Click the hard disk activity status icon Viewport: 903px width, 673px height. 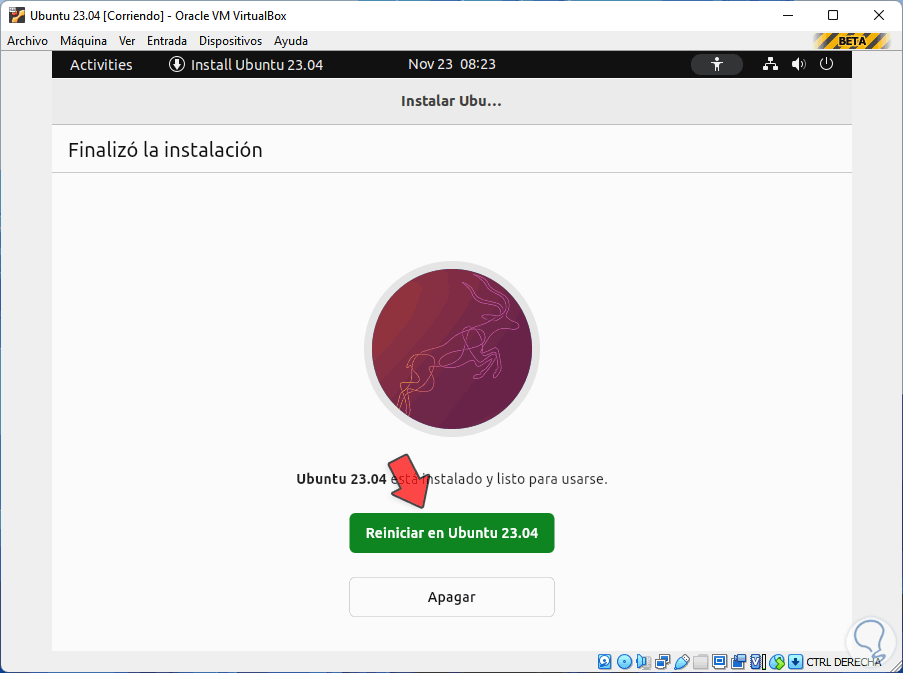[x=605, y=661]
